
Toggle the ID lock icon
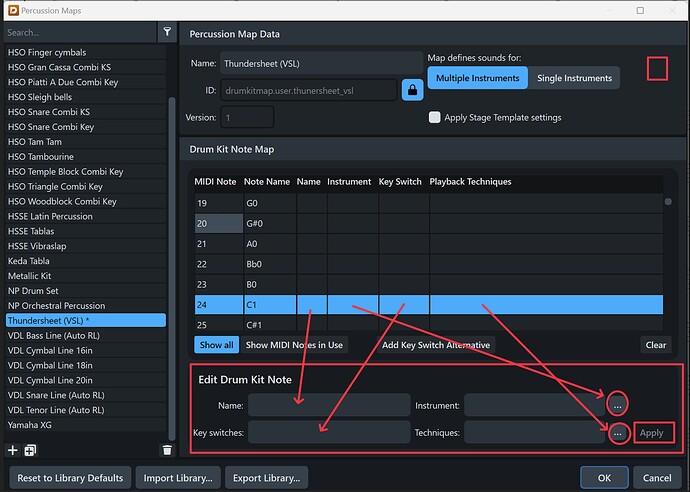pyautogui.click(x=412, y=90)
